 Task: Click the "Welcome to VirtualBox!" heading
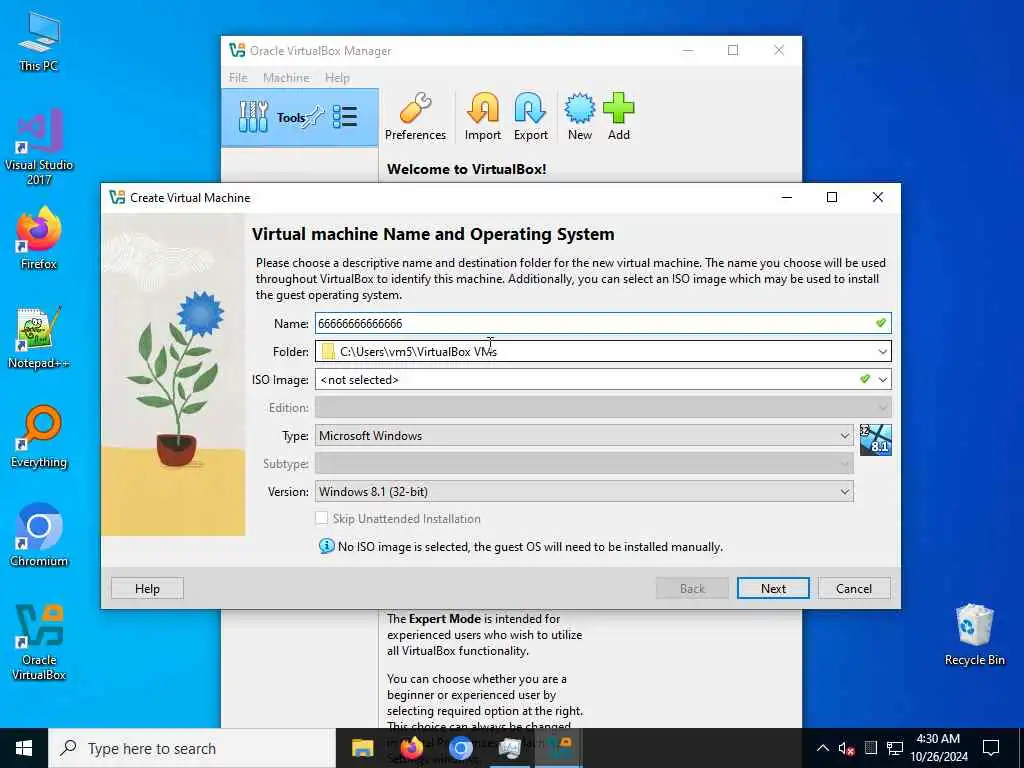click(466, 169)
